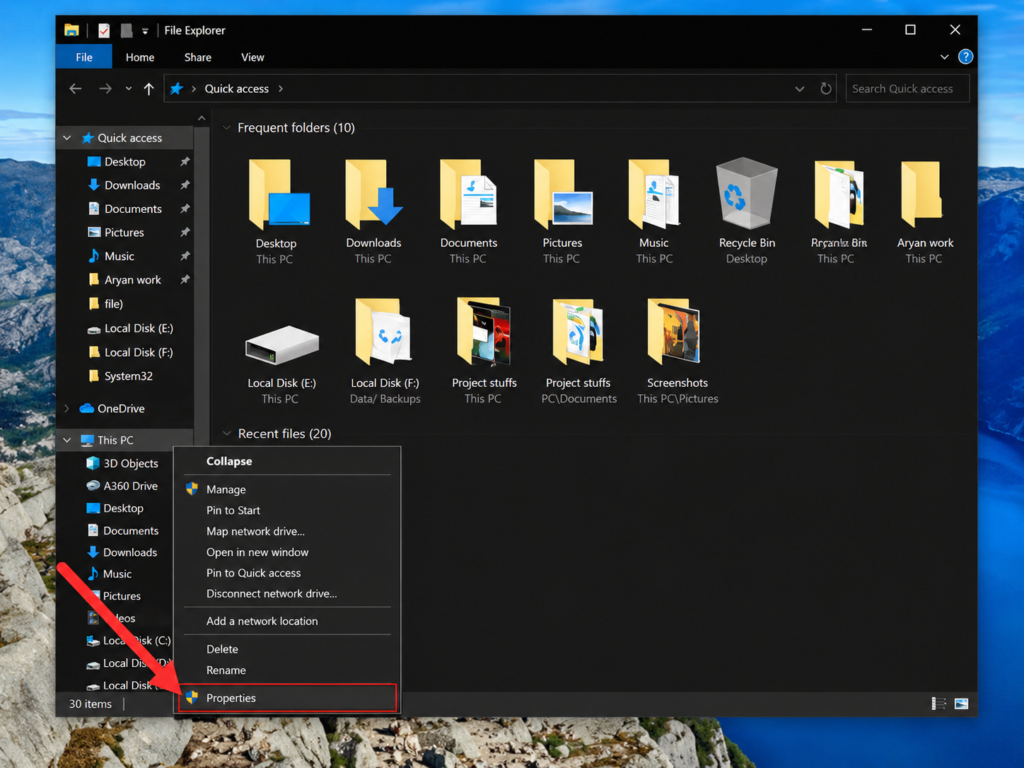Viewport: 1024px width, 768px height.
Task: Unpin Desktop from Quick access sidebar
Action: 185,161
